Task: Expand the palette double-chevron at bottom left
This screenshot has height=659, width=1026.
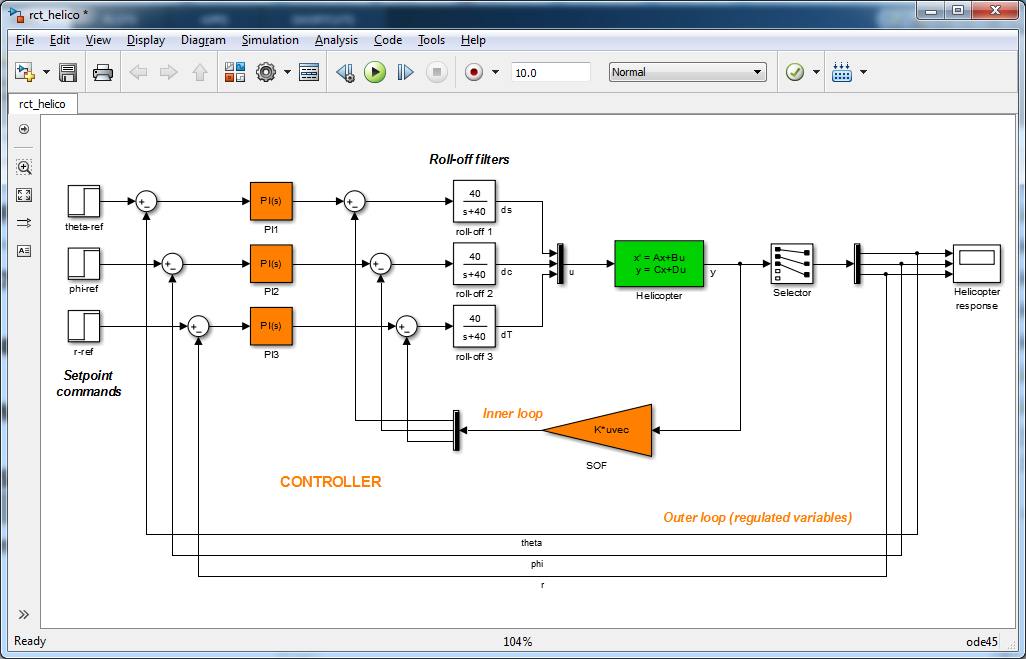Action: pyautogui.click(x=24, y=614)
